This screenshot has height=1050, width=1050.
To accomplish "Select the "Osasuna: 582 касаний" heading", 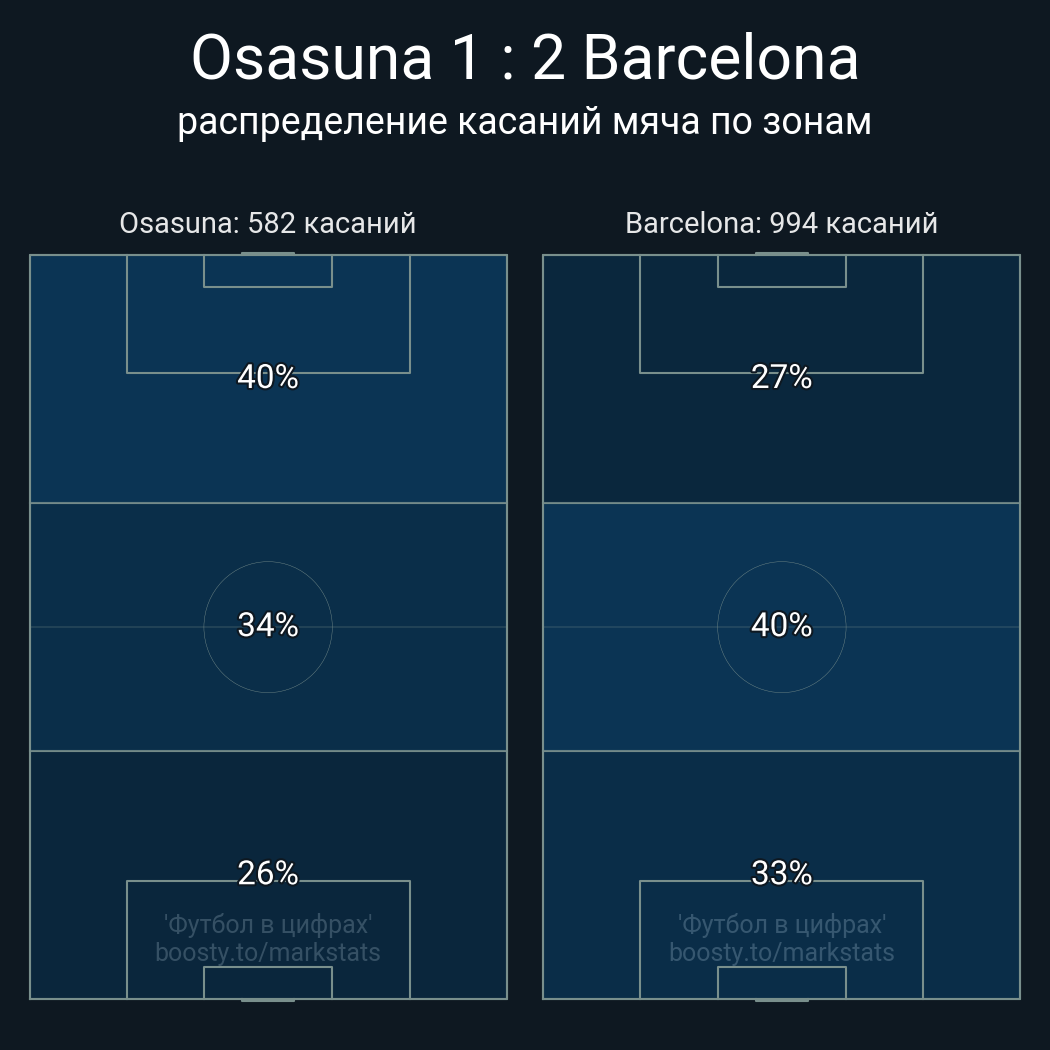I will [267, 223].
